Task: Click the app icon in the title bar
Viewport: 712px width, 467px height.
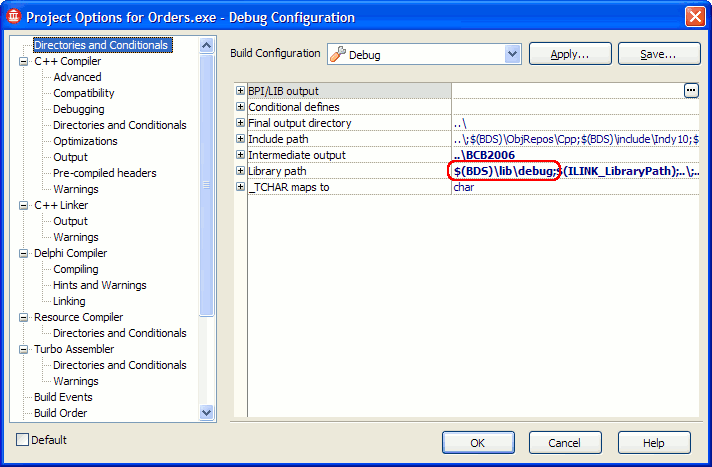Action: (13, 16)
